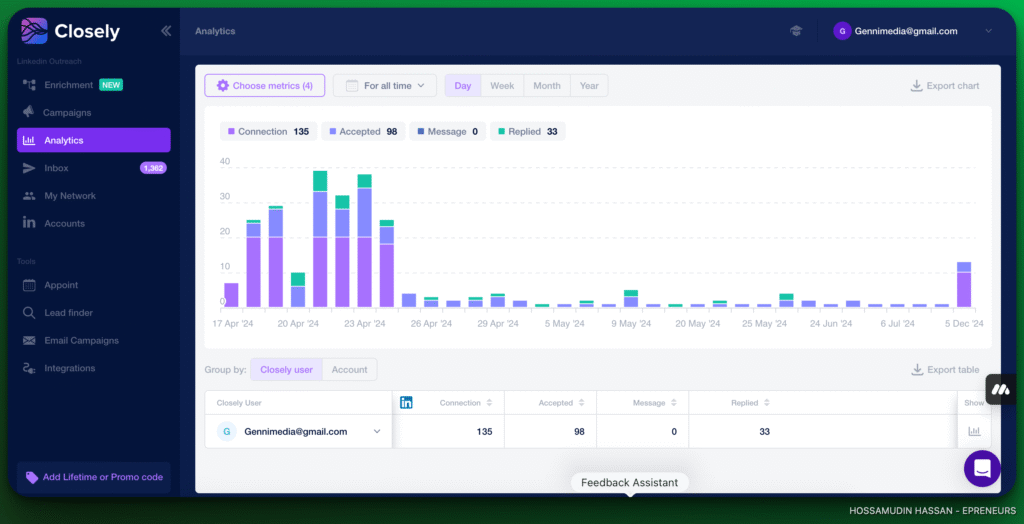Expand the Gennimedia user row in the table

coord(377,432)
